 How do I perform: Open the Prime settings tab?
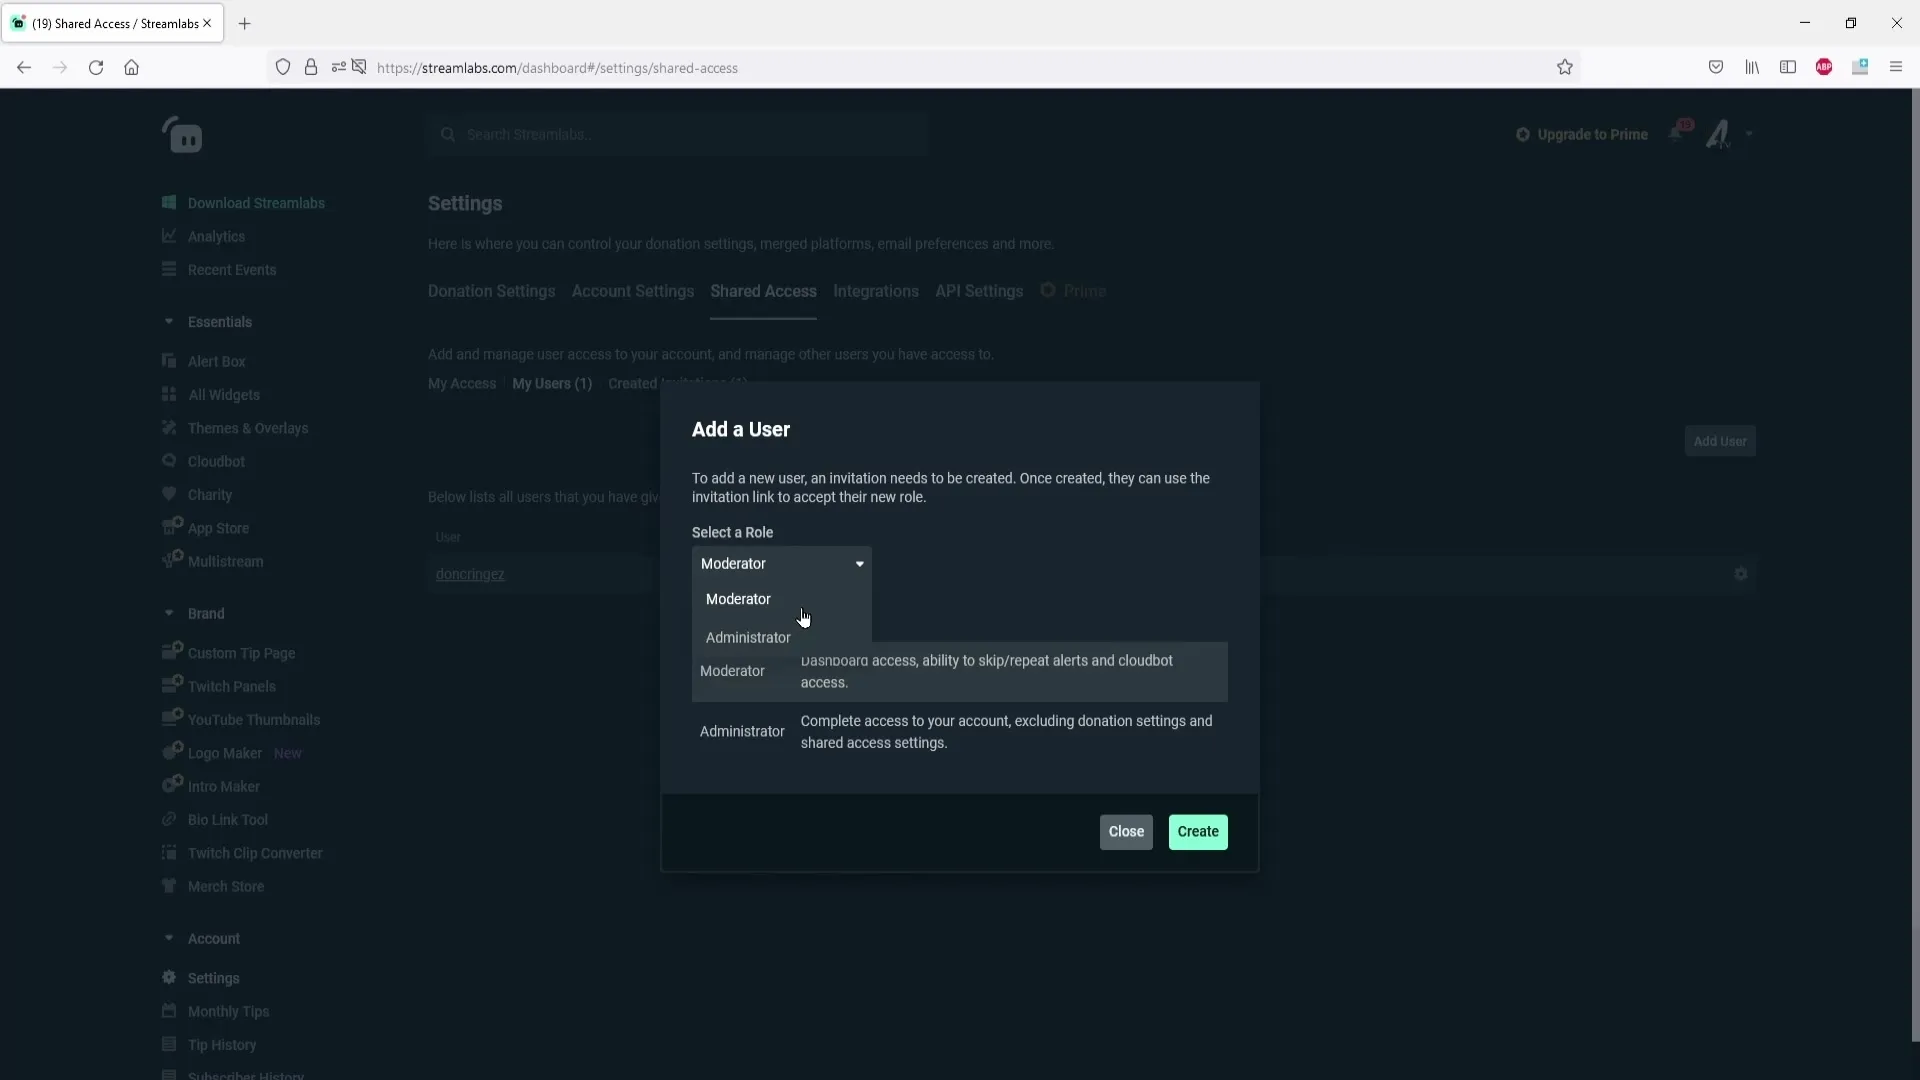point(1073,291)
